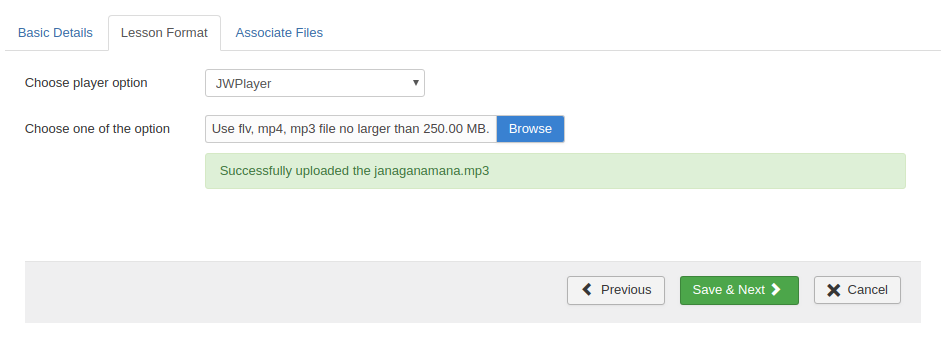Viewport: 942px width, 364px height.
Task: Click the blue Browse button
Action: [x=530, y=129]
